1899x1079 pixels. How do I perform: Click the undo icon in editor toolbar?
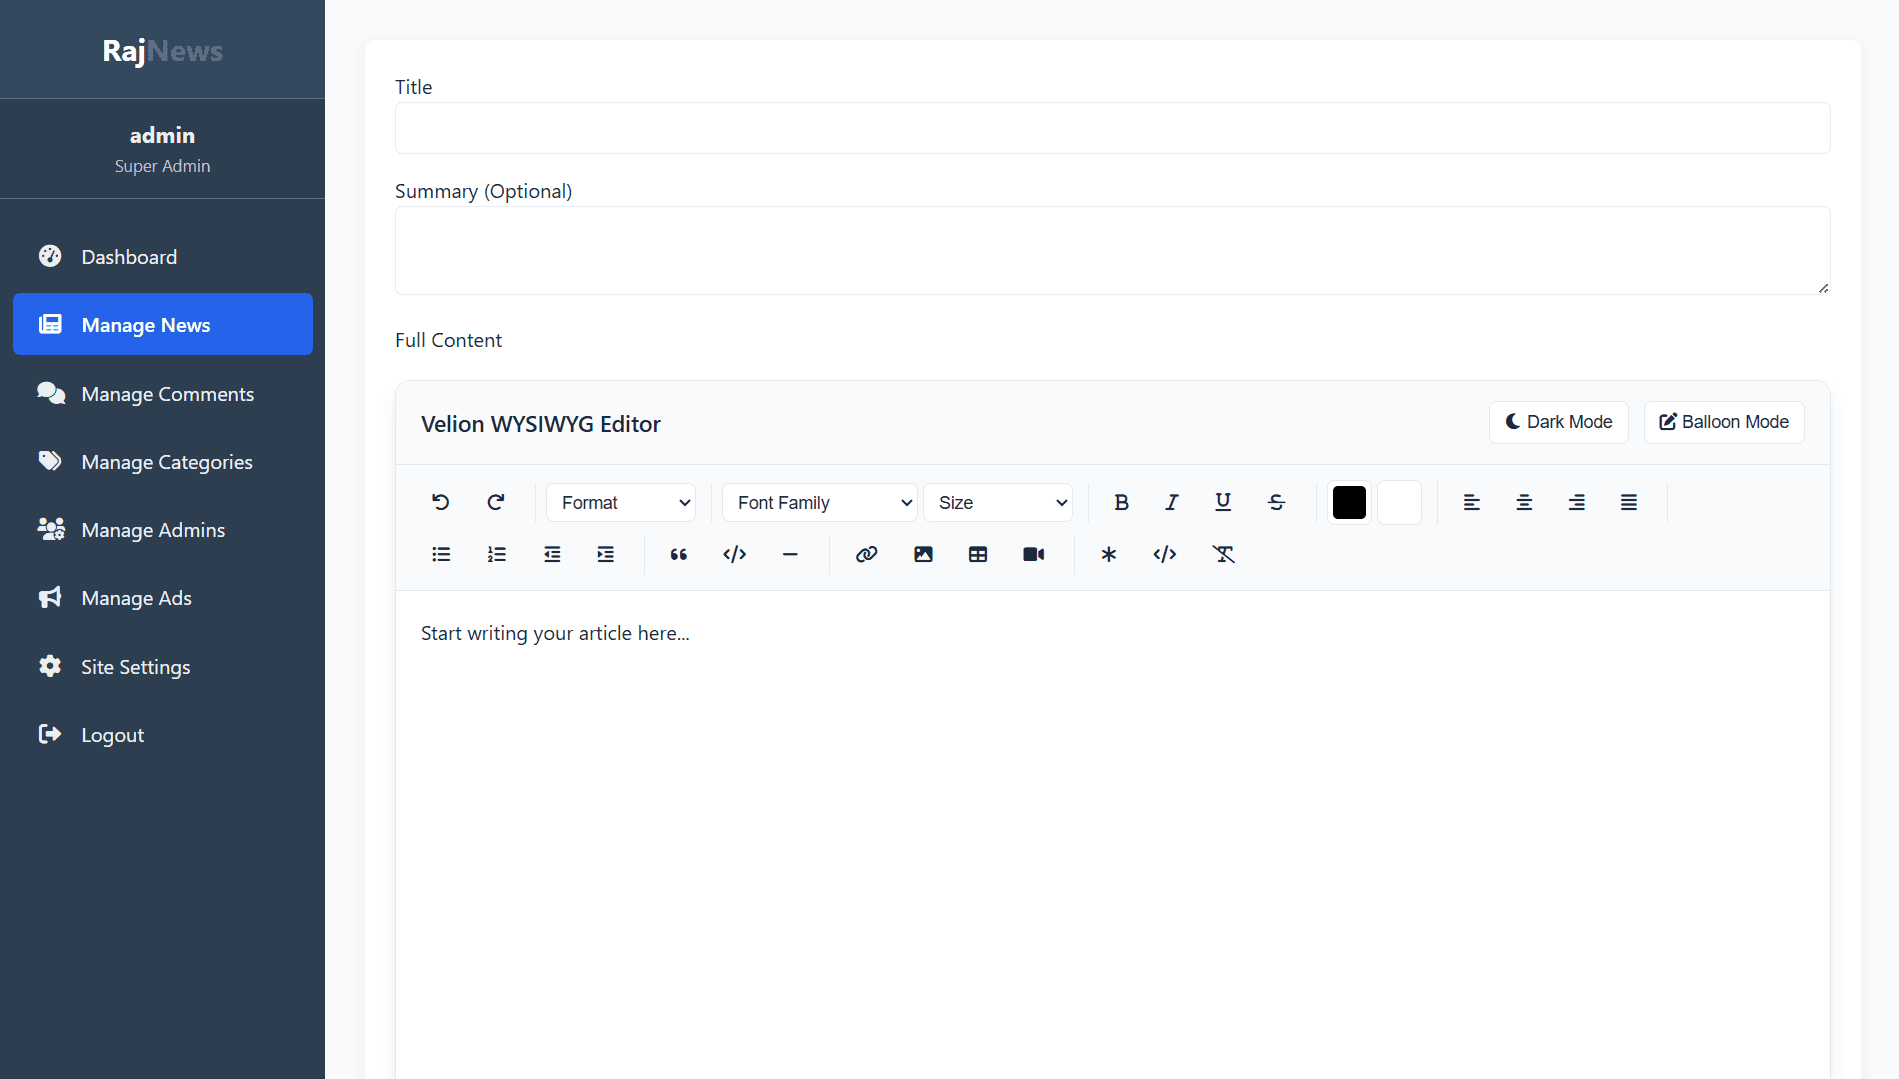click(440, 502)
